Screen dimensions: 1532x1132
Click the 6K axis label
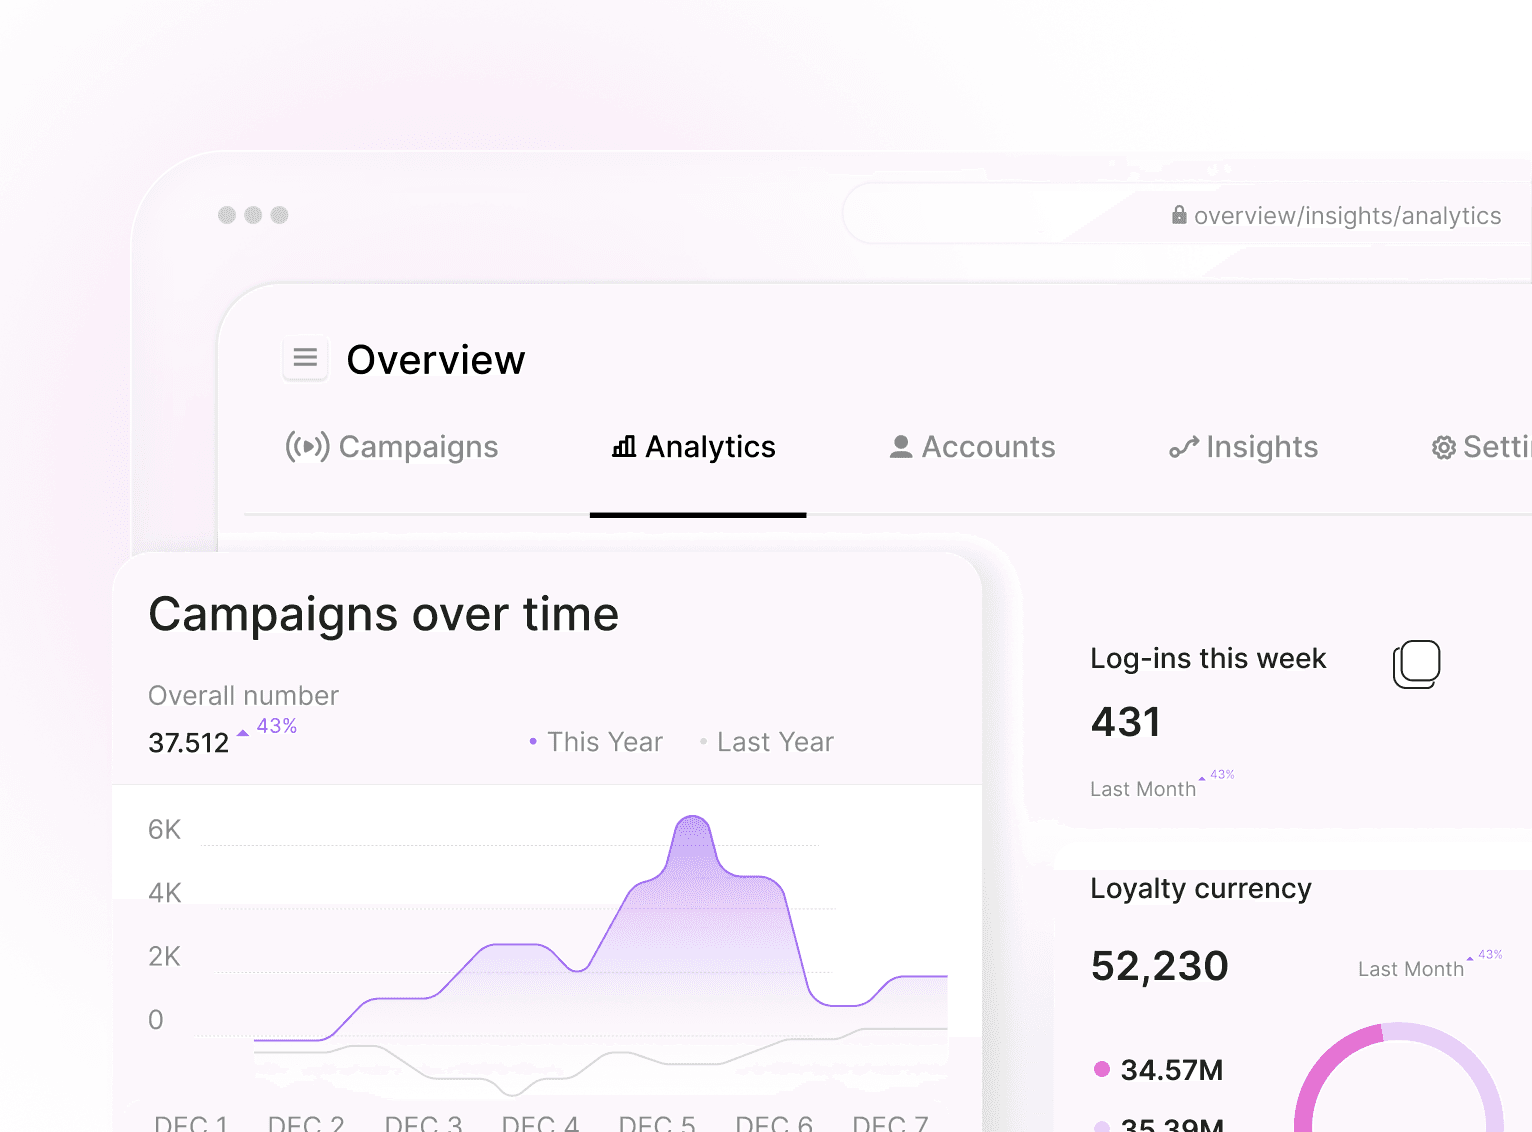[165, 830]
